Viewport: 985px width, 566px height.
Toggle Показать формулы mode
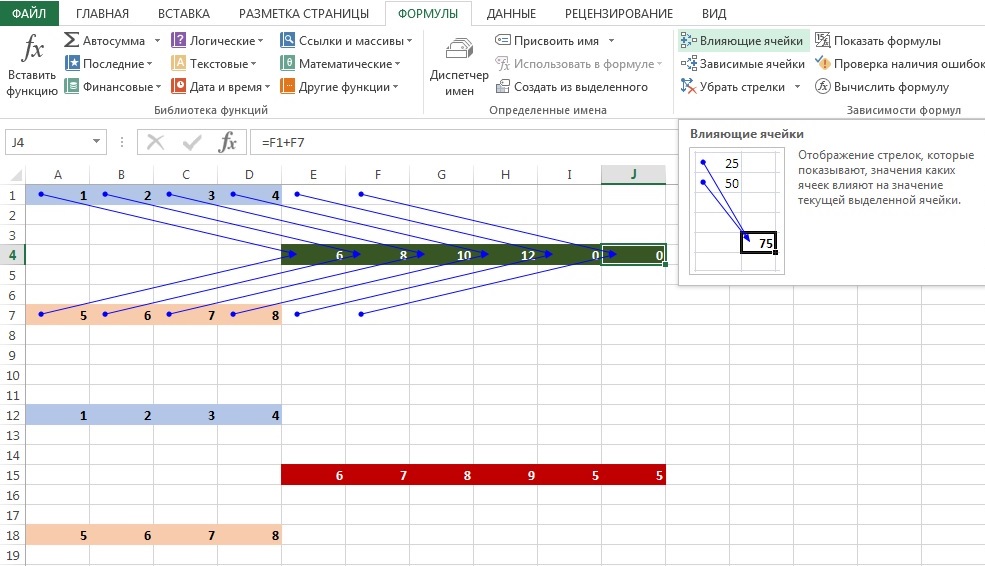pos(877,41)
